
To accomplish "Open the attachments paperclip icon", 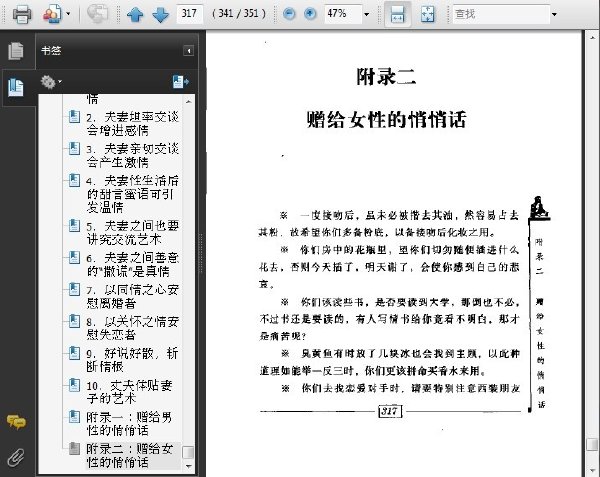I will point(16,457).
